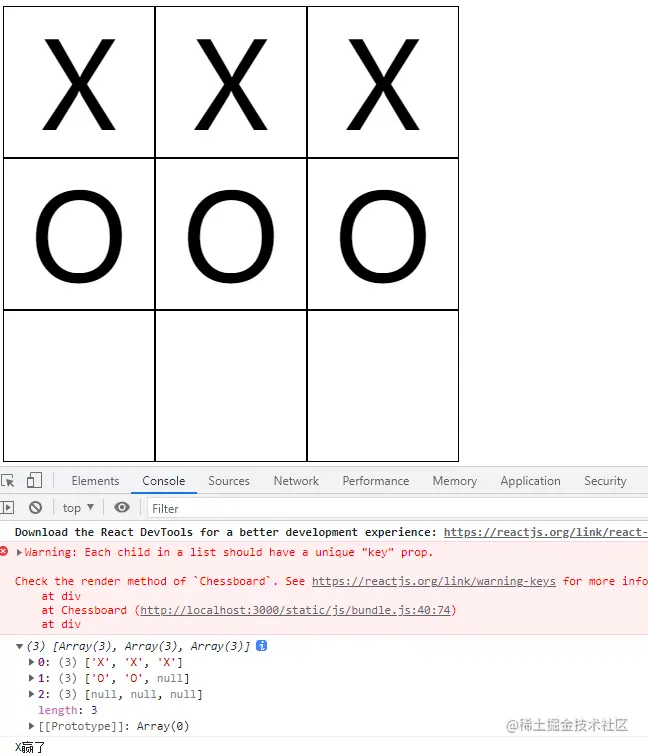The height and width of the screenshot is (753, 648).
Task: Click the middle-right O square
Action: tap(383, 234)
